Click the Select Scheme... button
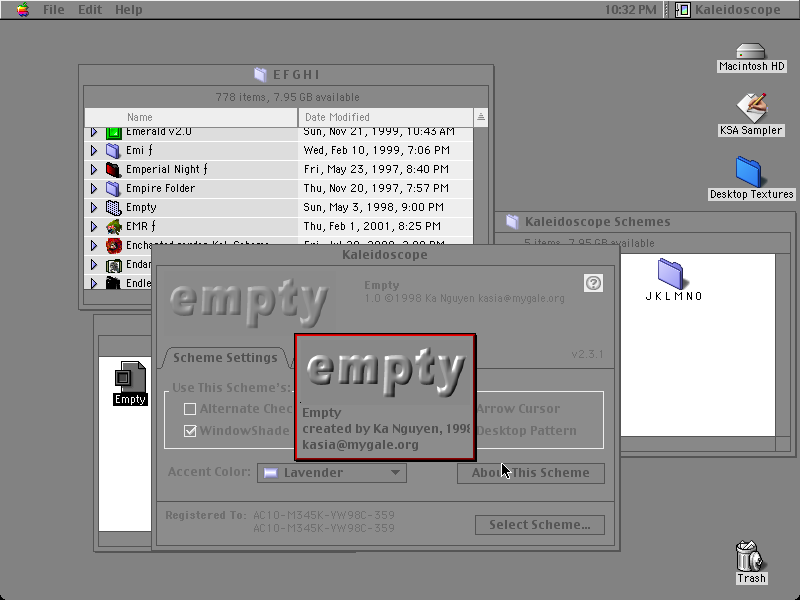The width and height of the screenshot is (800, 600). [x=540, y=525]
